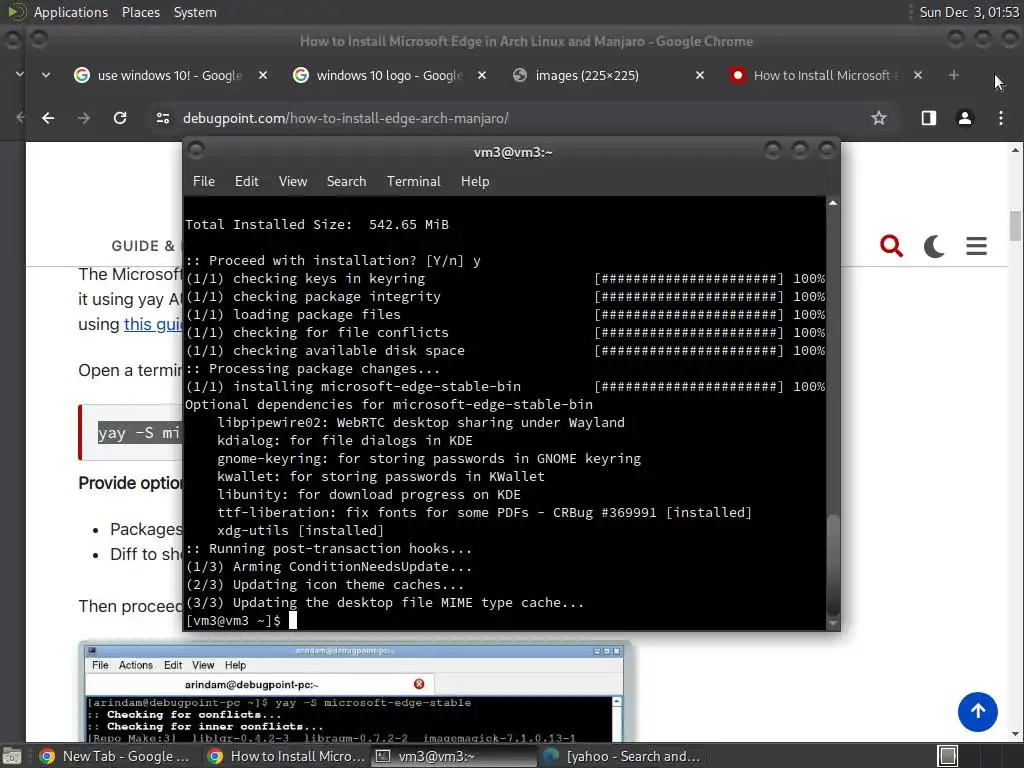Switch to 'vm3@vm3:~' taskbar window
The width and height of the screenshot is (1024, 768).
click(454, 756)
